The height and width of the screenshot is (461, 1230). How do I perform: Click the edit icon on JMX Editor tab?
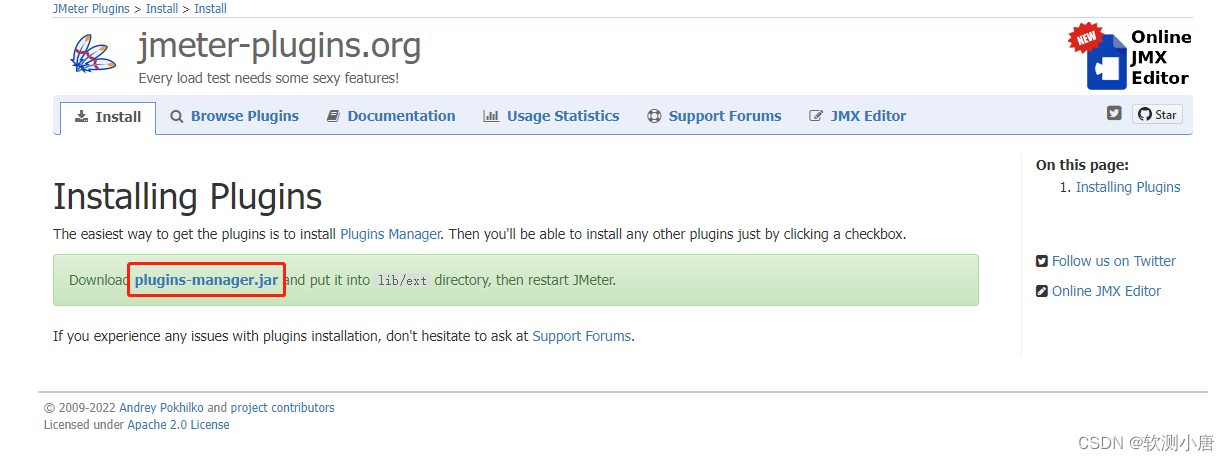click(816, 116)
